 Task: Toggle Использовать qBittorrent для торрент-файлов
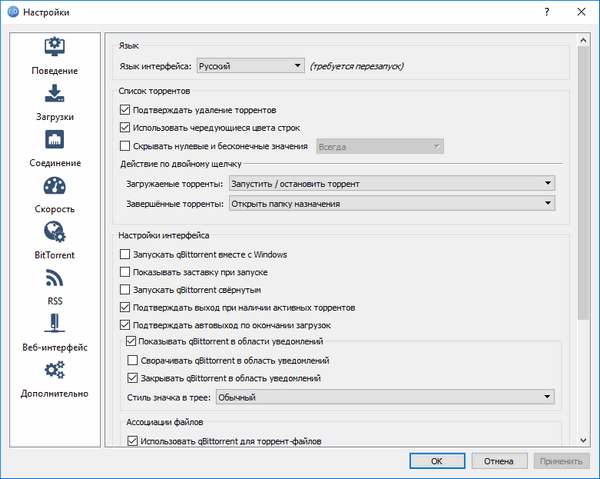pos(132,441)
